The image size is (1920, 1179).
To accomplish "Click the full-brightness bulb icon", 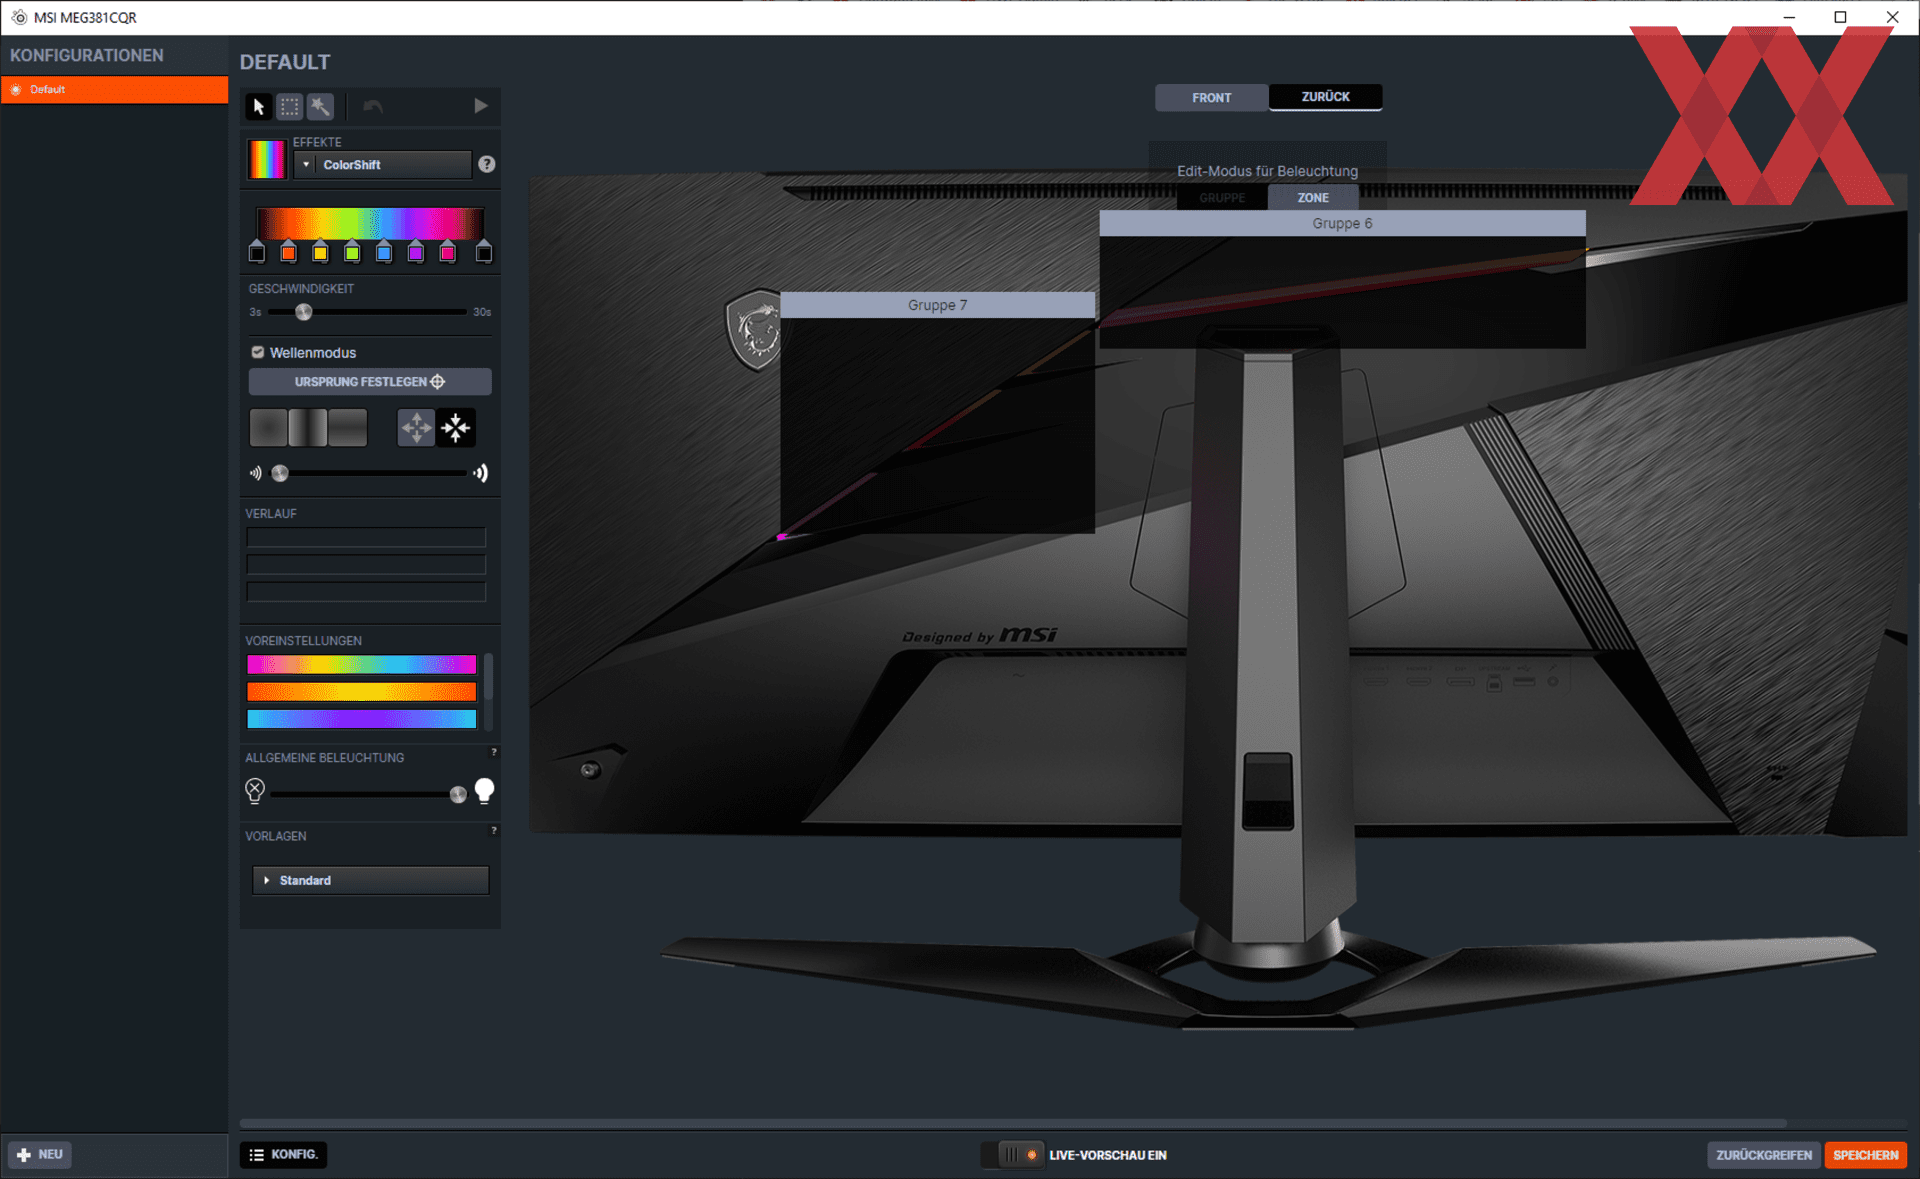I will (484, 791).
